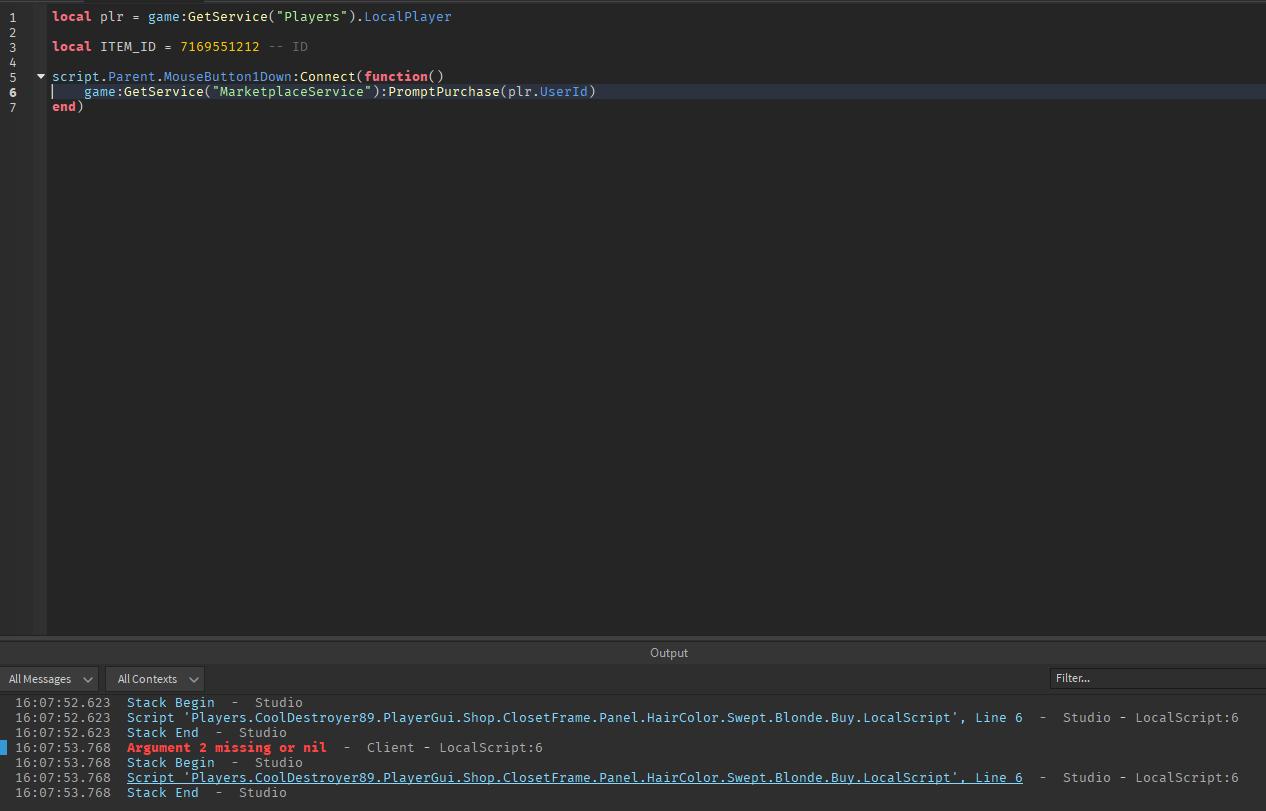
Task: Click 'end)' on line 7
Action: tap(66, 106)
